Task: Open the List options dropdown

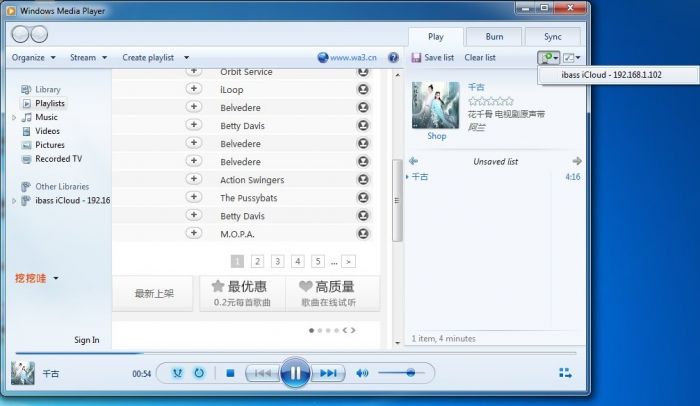Action: 571,58
